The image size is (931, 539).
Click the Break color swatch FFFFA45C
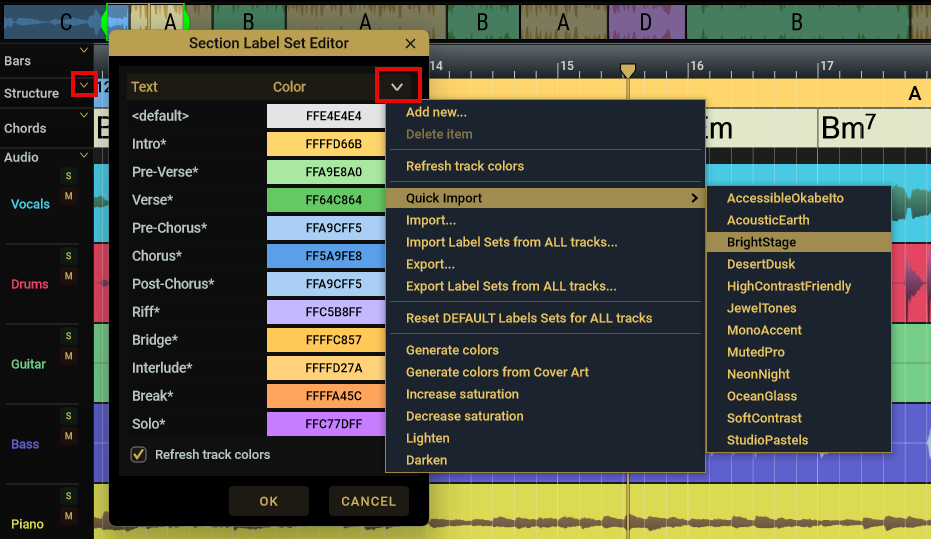(x=326, y=396)
